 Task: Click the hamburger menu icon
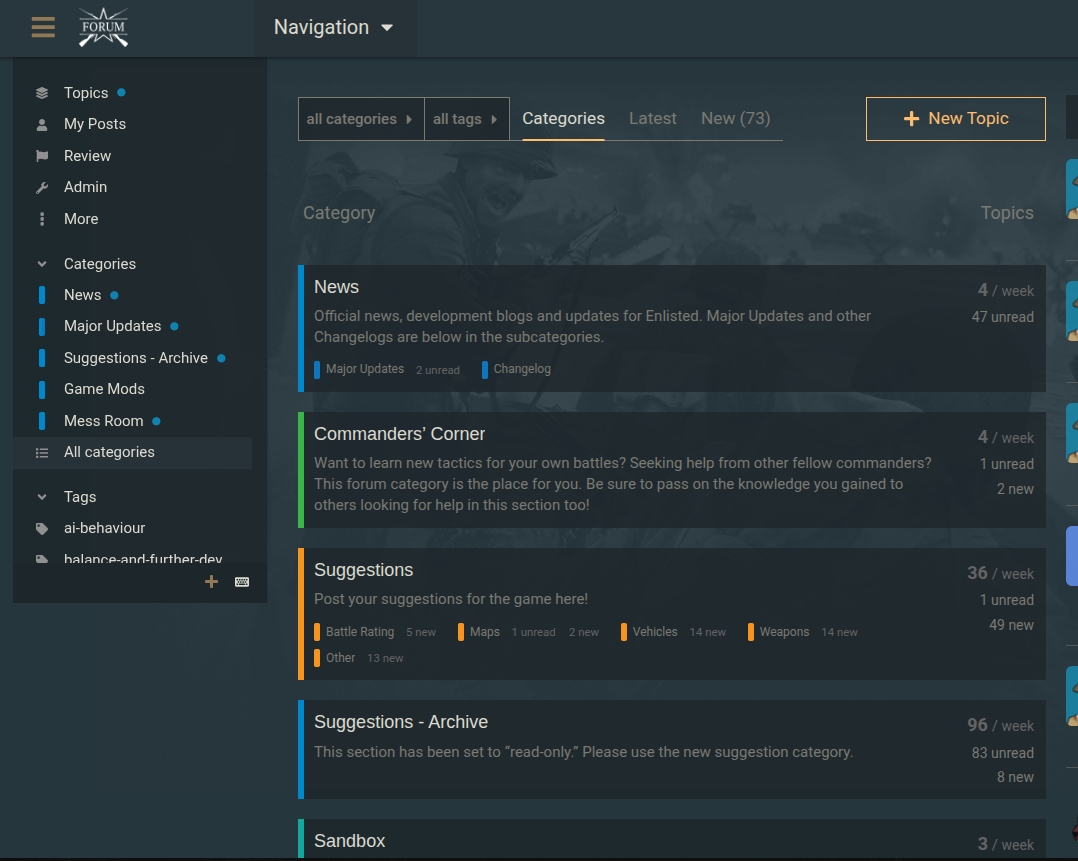[x=43, y=27]
